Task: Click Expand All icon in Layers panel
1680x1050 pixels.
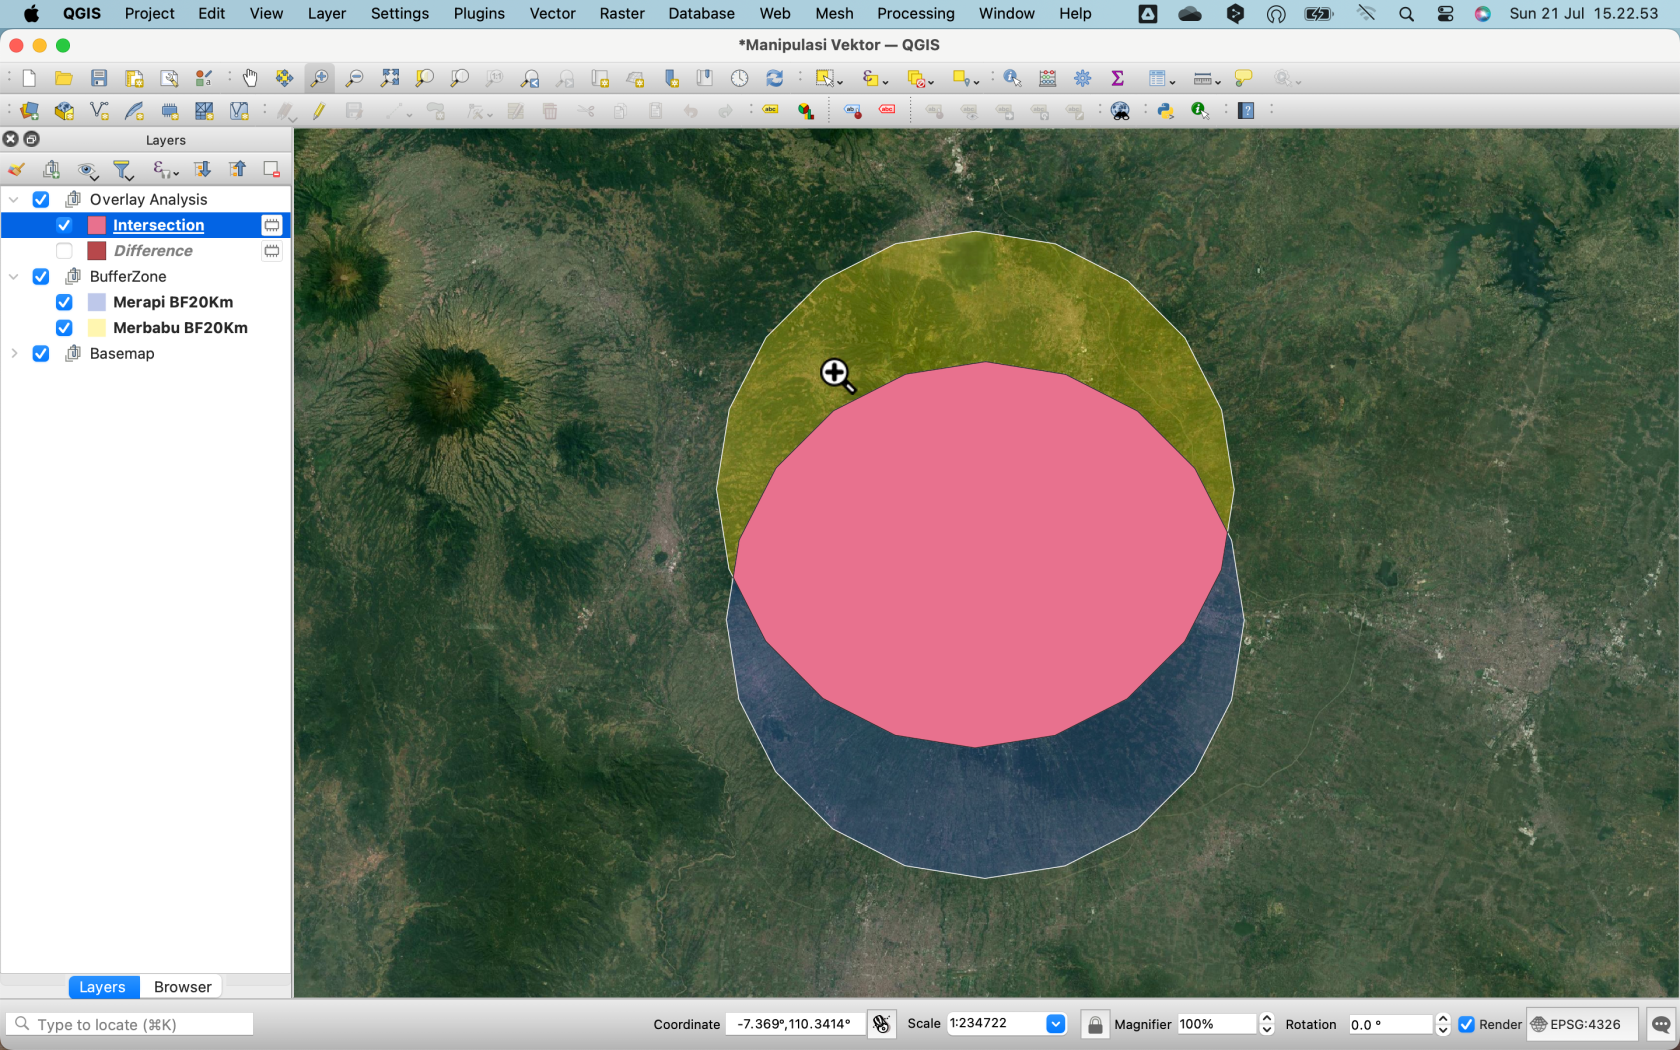Action: (x=202, y=170)
